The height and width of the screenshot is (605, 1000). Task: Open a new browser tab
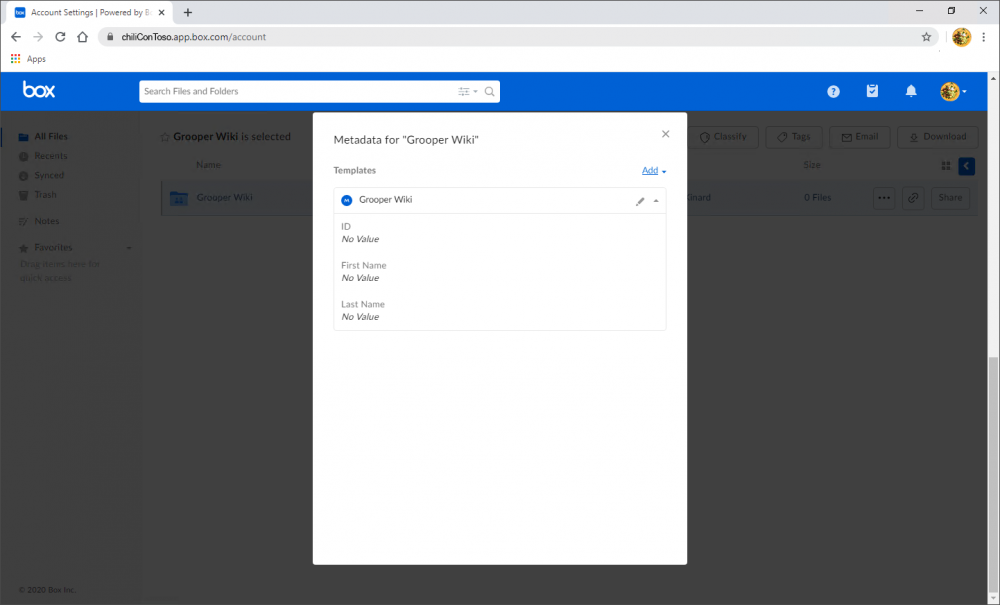click(x=188, y=12)
